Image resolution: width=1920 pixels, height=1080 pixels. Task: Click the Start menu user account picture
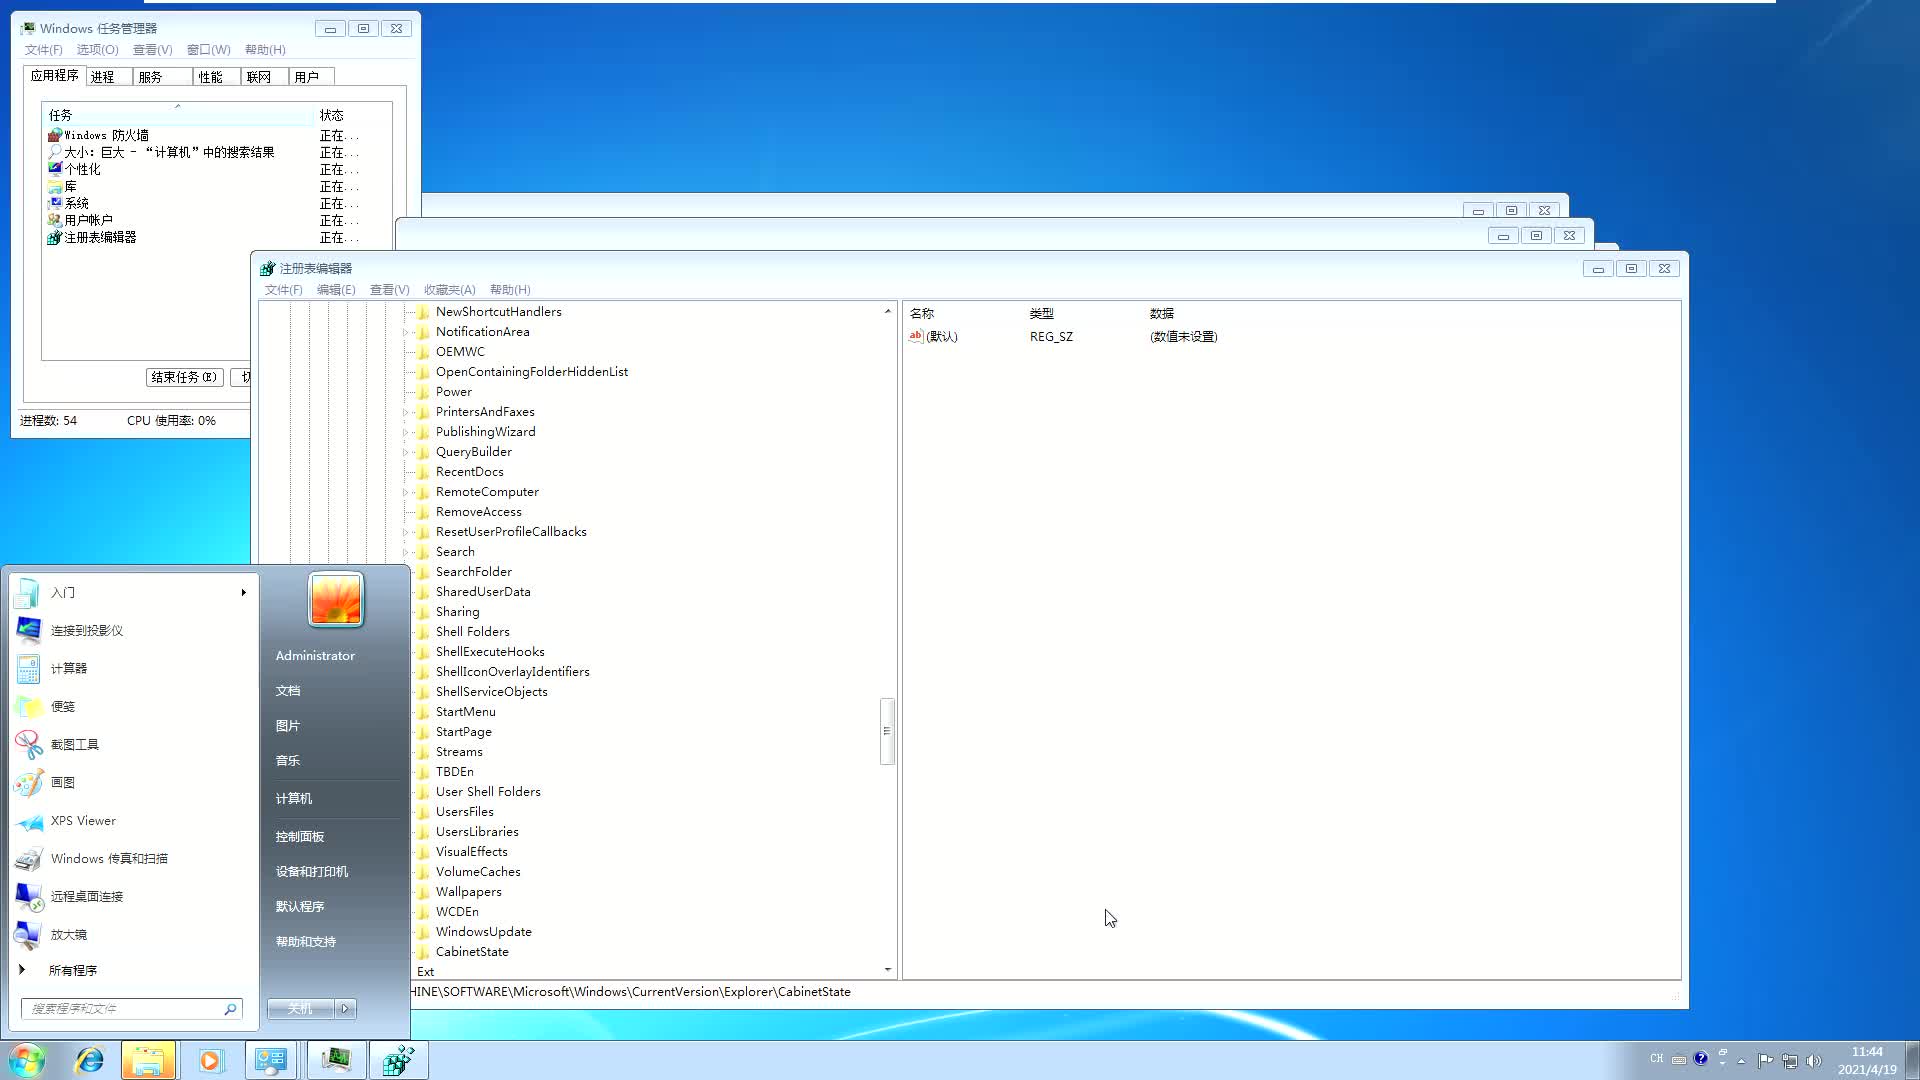point(336,600)
